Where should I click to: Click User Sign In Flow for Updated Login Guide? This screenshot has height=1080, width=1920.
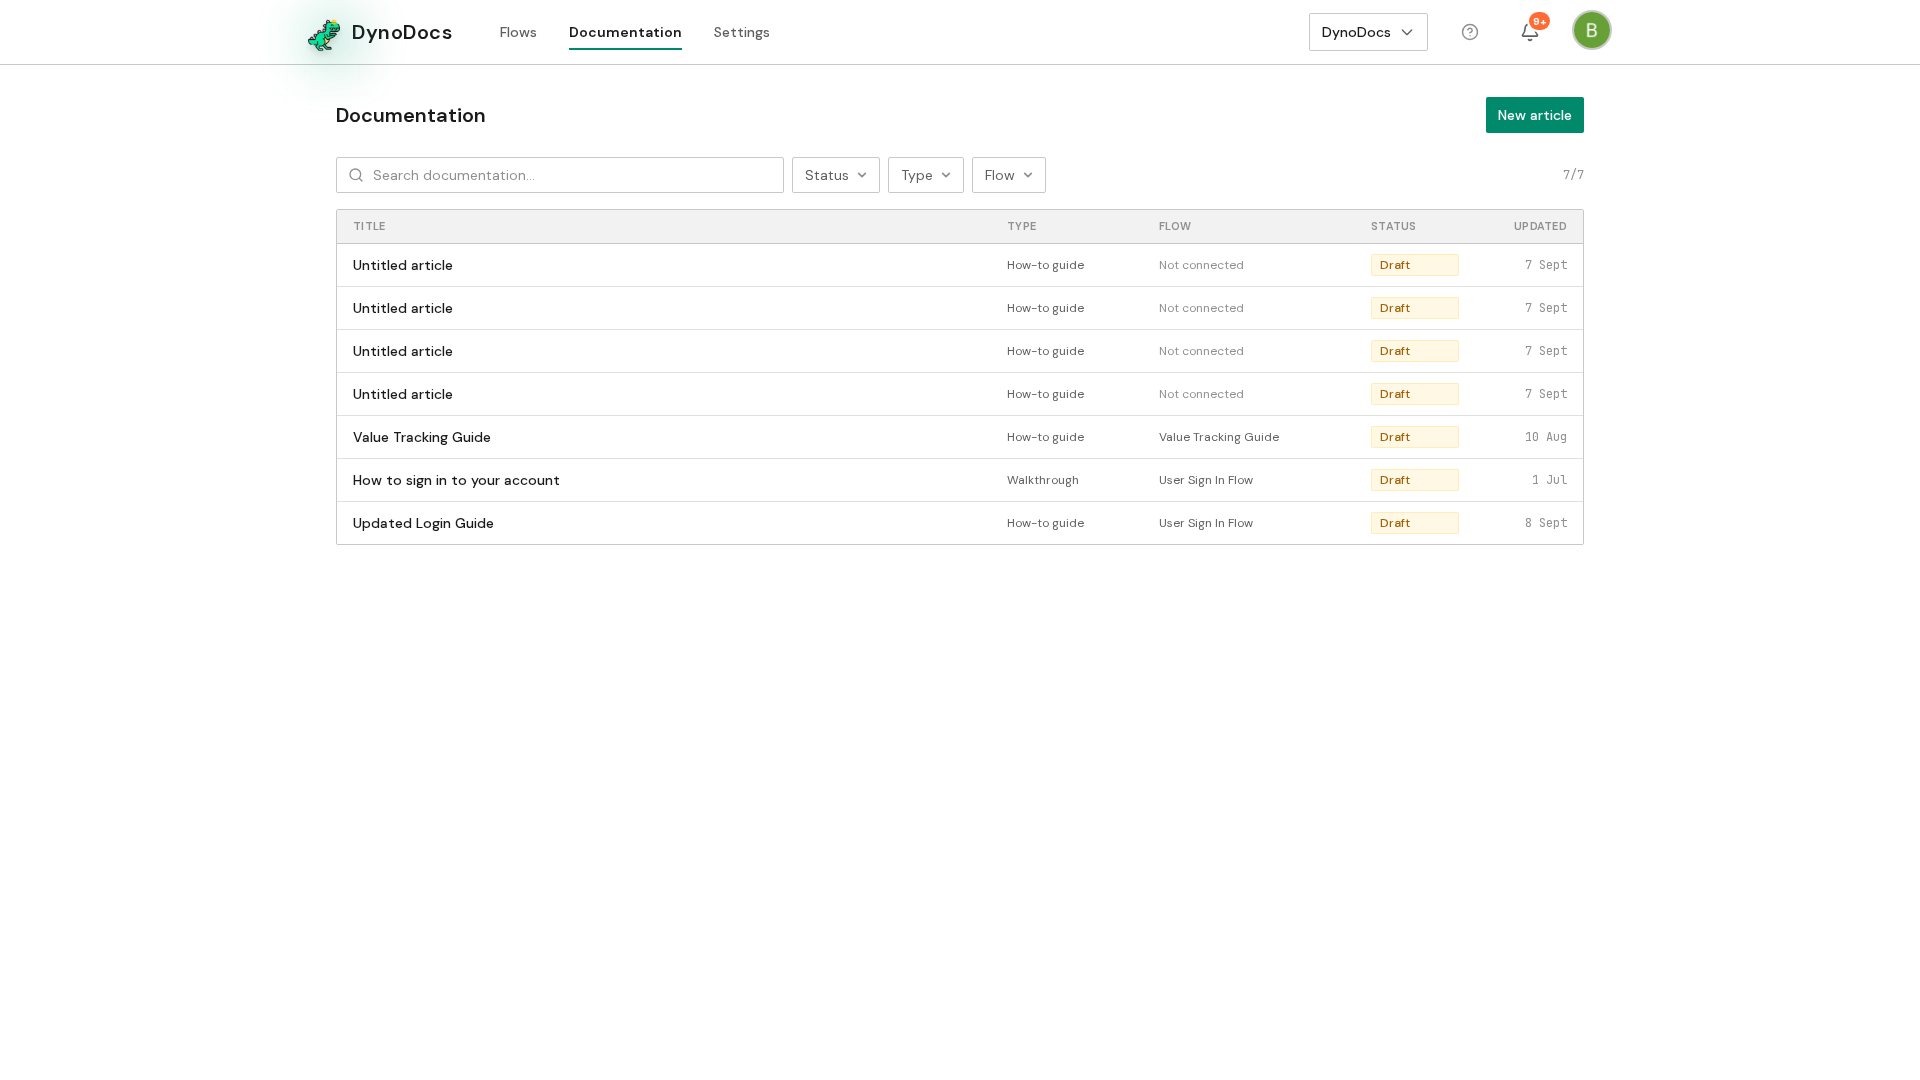(1206, 523)
